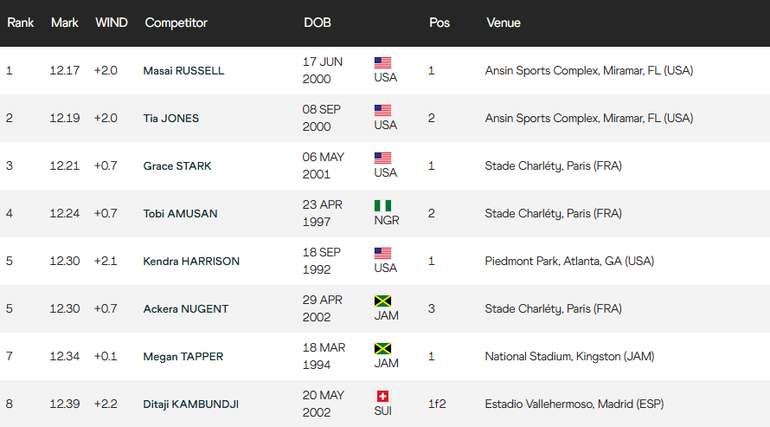Viewport: 770px width, 427px height.
Task: Click the Jamaica flag beside Megan Tapper
Action: point(383,349)
